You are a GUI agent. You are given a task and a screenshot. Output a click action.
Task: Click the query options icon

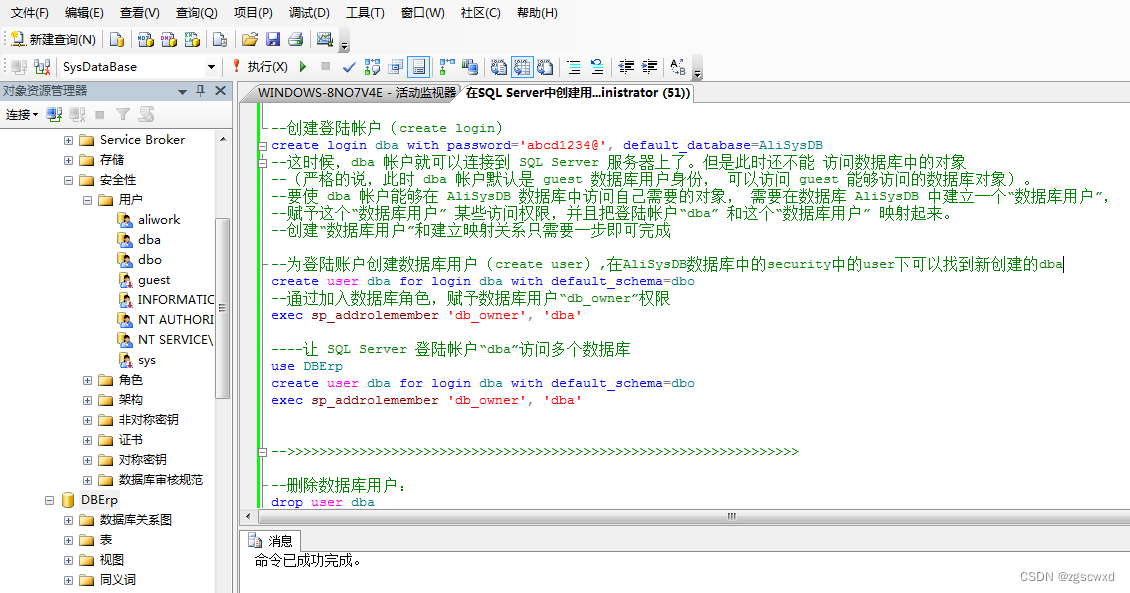pyautogui.click(x=395, y=67)
